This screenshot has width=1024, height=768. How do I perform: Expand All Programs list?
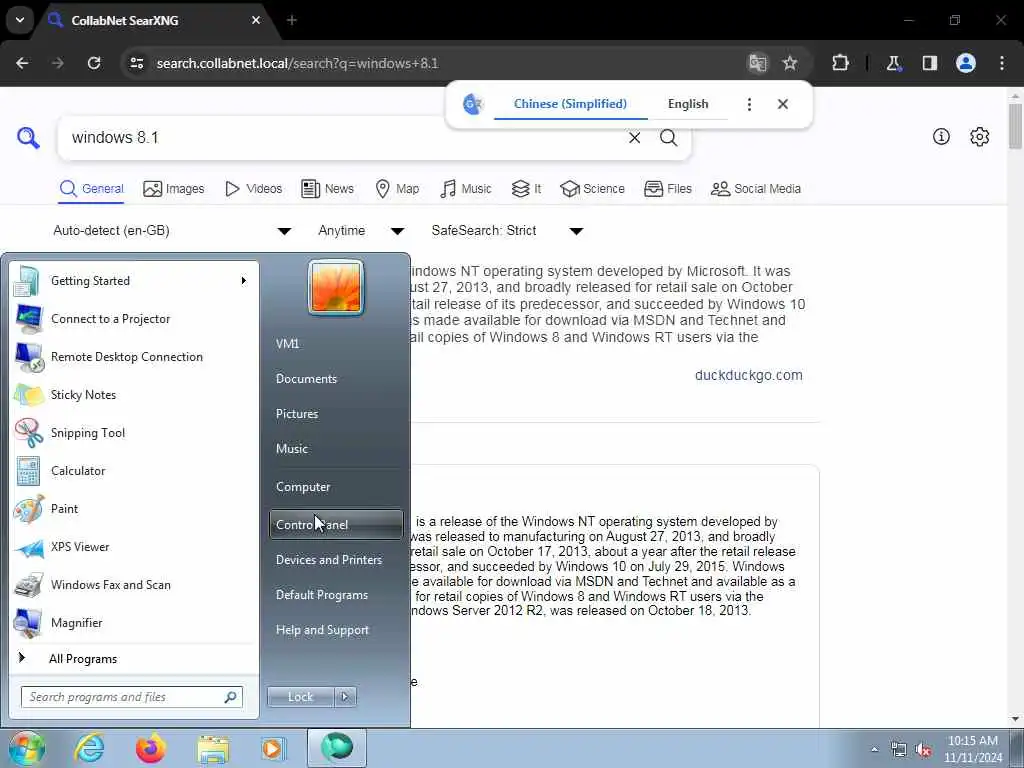point(133,658)
